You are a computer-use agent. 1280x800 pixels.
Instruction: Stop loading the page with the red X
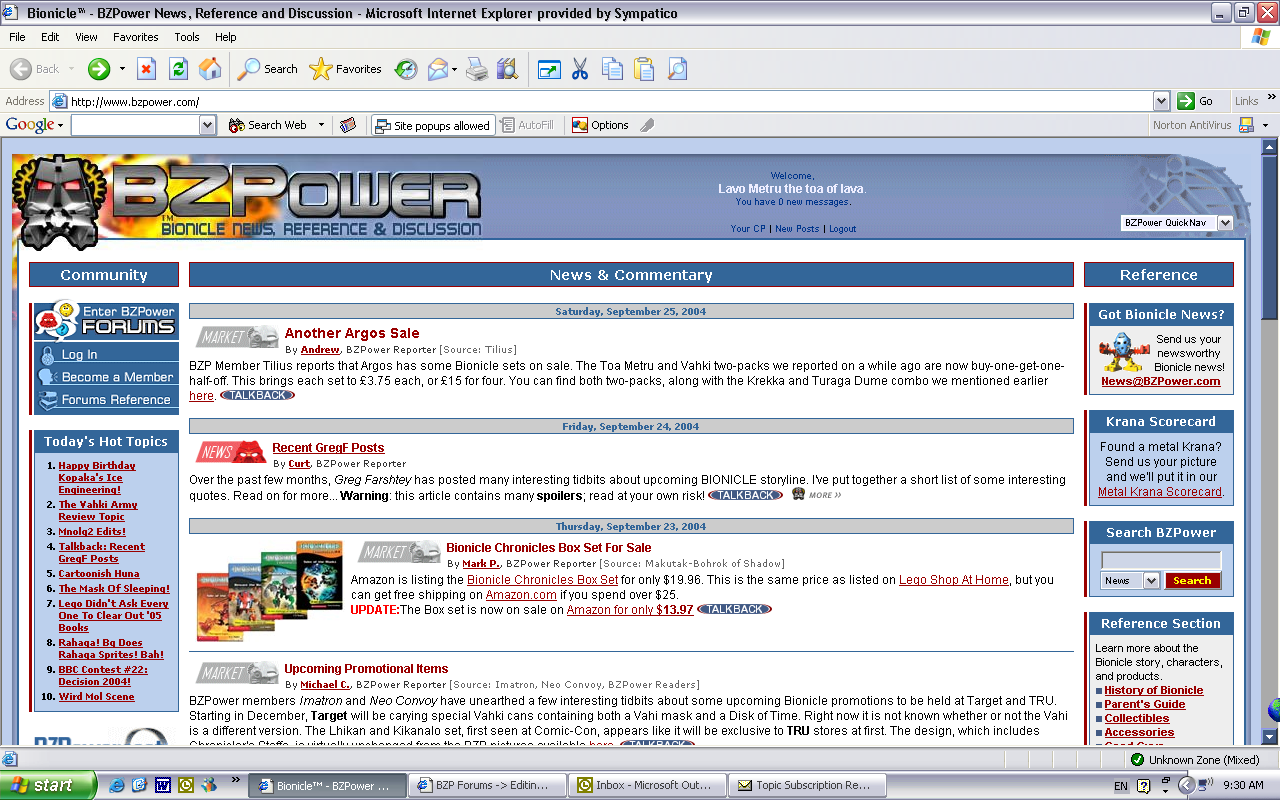pos(146,69)
